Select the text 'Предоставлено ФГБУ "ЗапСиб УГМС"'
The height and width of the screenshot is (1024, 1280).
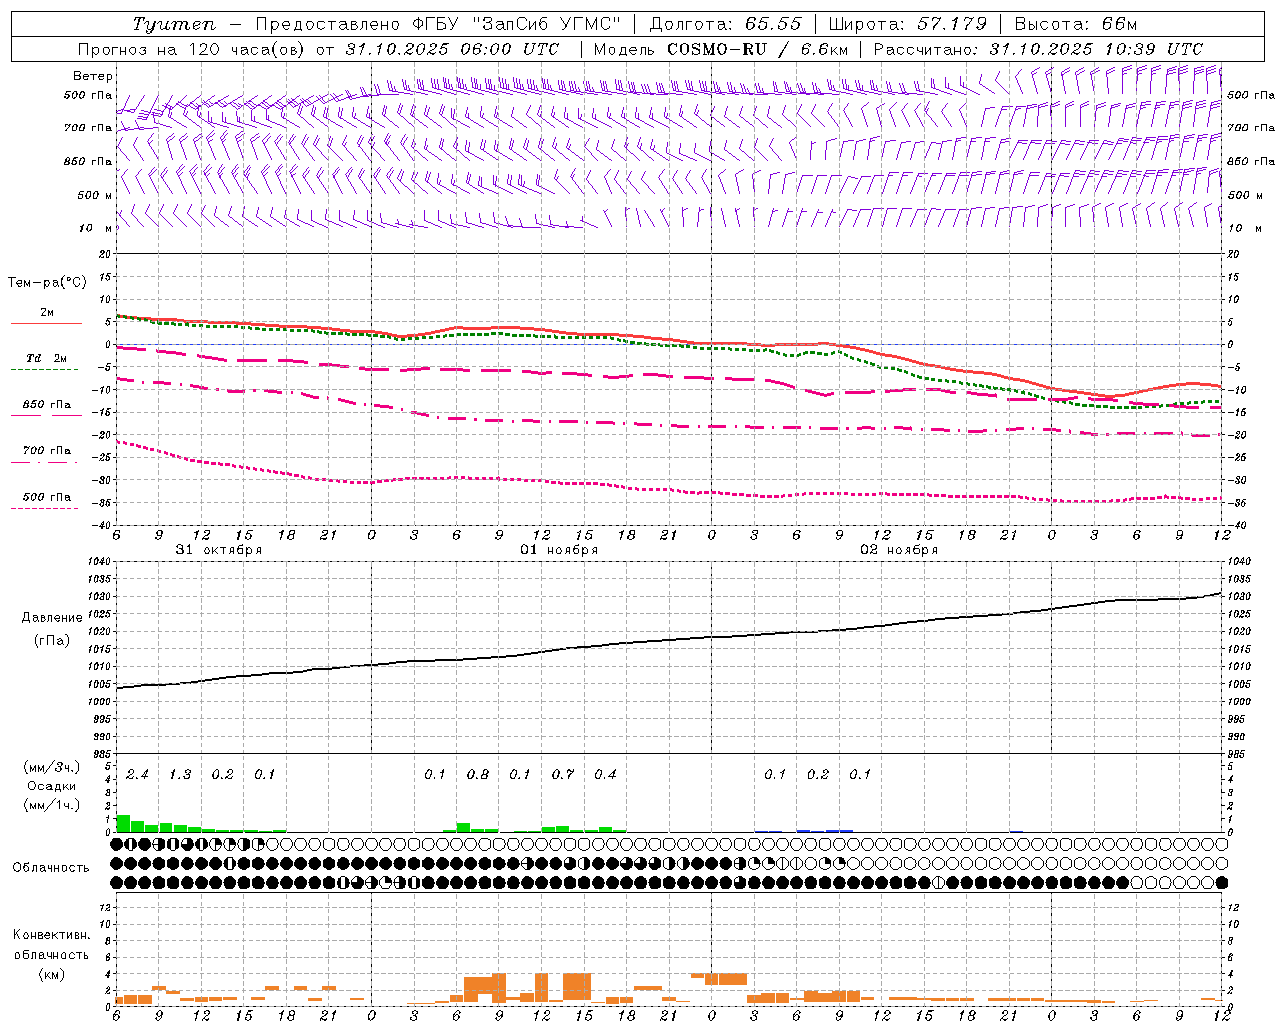[438, 24]
